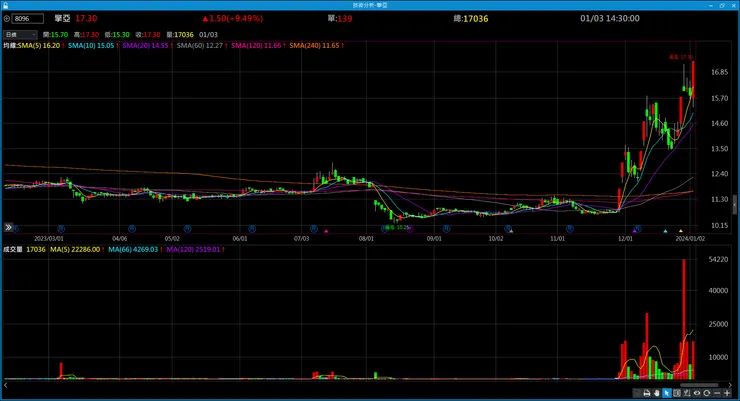Open the 日線 period dropdown
740x401 pixels.
(x=20, y=34)
